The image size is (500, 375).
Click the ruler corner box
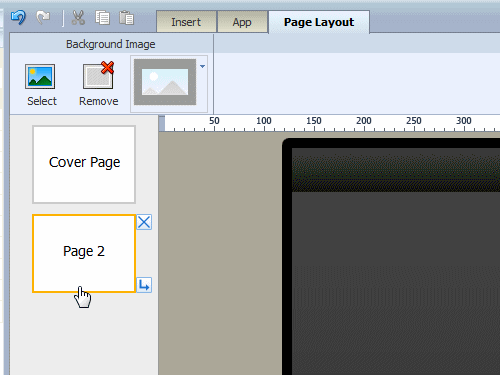coord(162,123)
